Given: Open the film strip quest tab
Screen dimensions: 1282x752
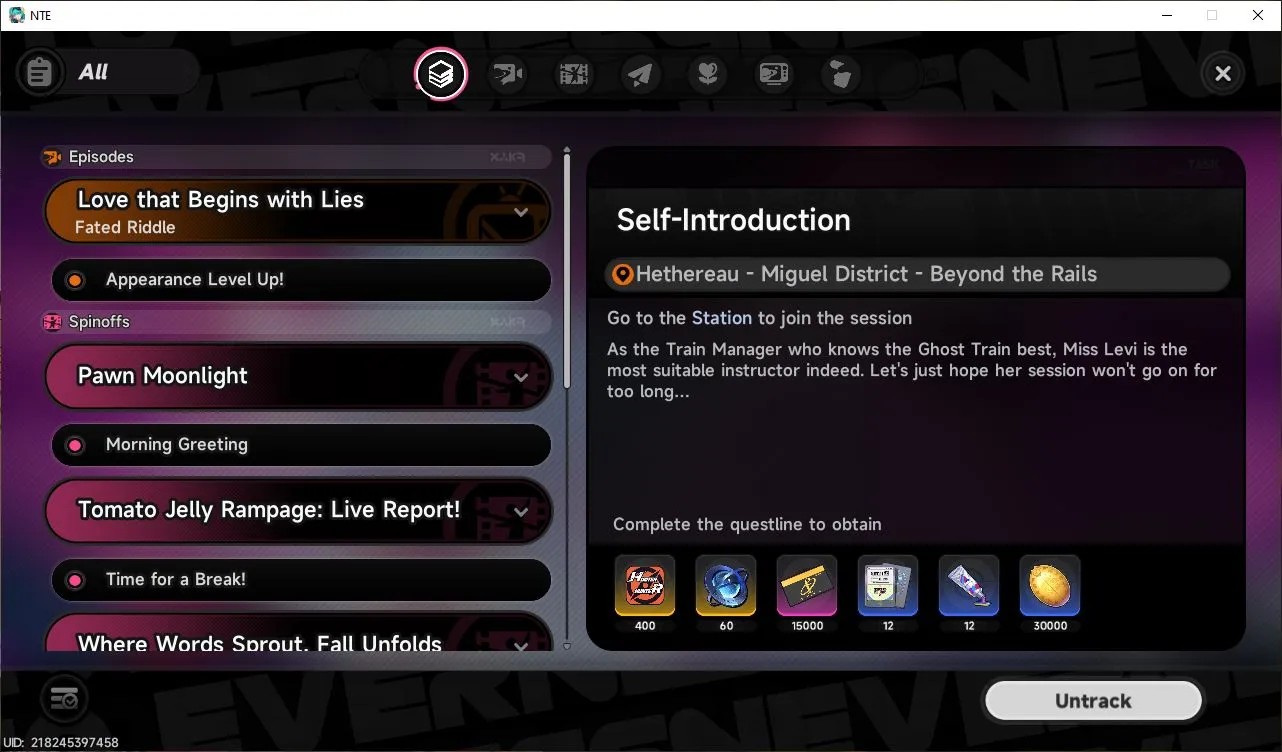Looking at the screenshot, I should point(574,74).
